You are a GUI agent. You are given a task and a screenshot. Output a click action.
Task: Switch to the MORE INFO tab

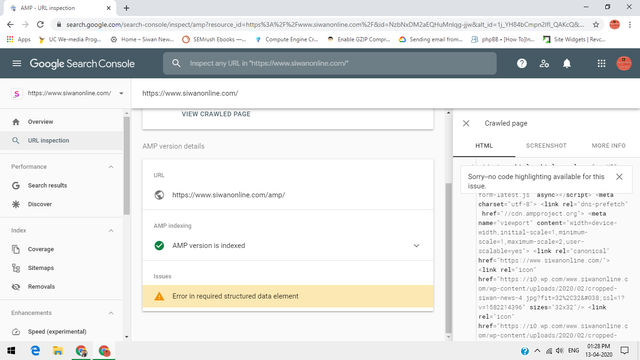click(x=609, y=146)
